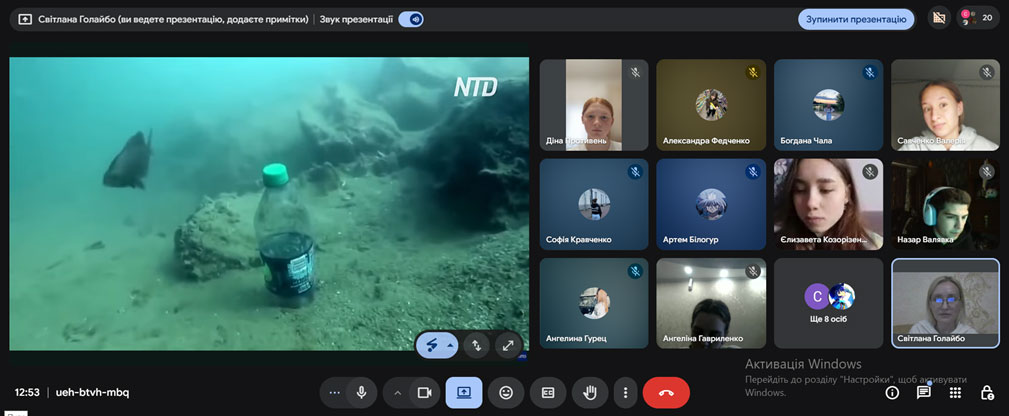
Task: Toggle the microphone button
Action: pos(361,393)
